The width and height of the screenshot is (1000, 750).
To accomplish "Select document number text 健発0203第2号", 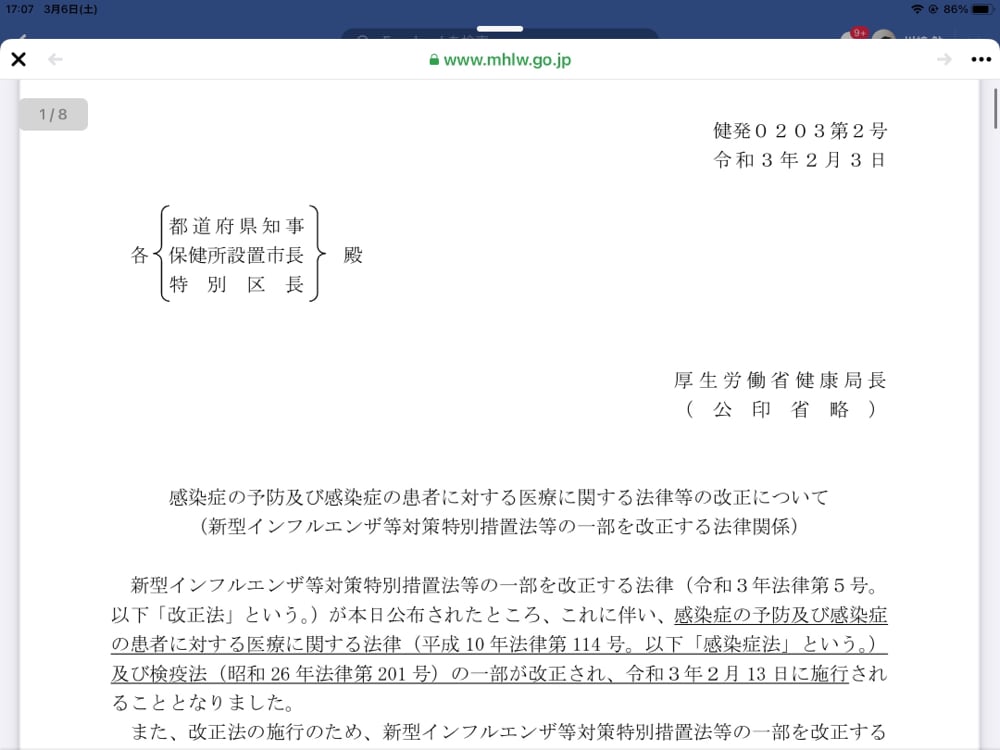I will pos(800,131).
